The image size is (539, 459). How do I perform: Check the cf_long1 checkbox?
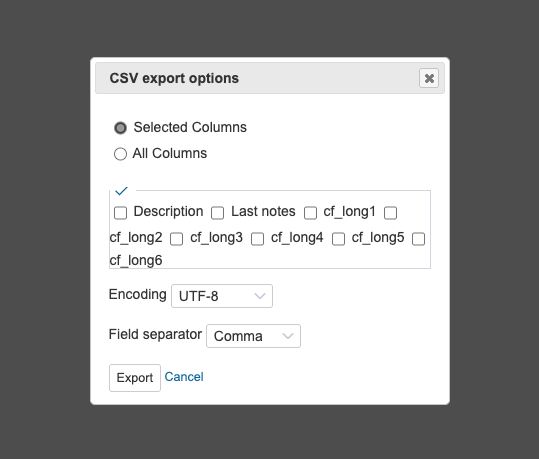(x=310, y=213)
